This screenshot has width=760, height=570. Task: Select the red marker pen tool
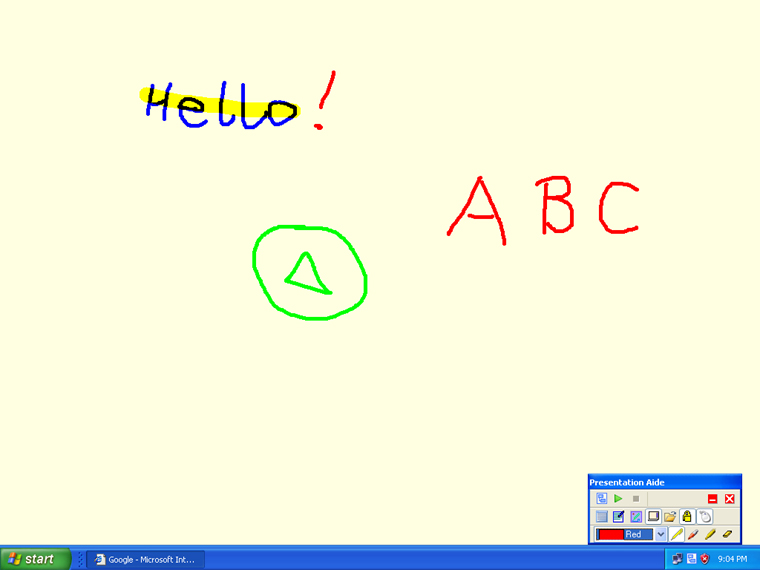point(693,535)
